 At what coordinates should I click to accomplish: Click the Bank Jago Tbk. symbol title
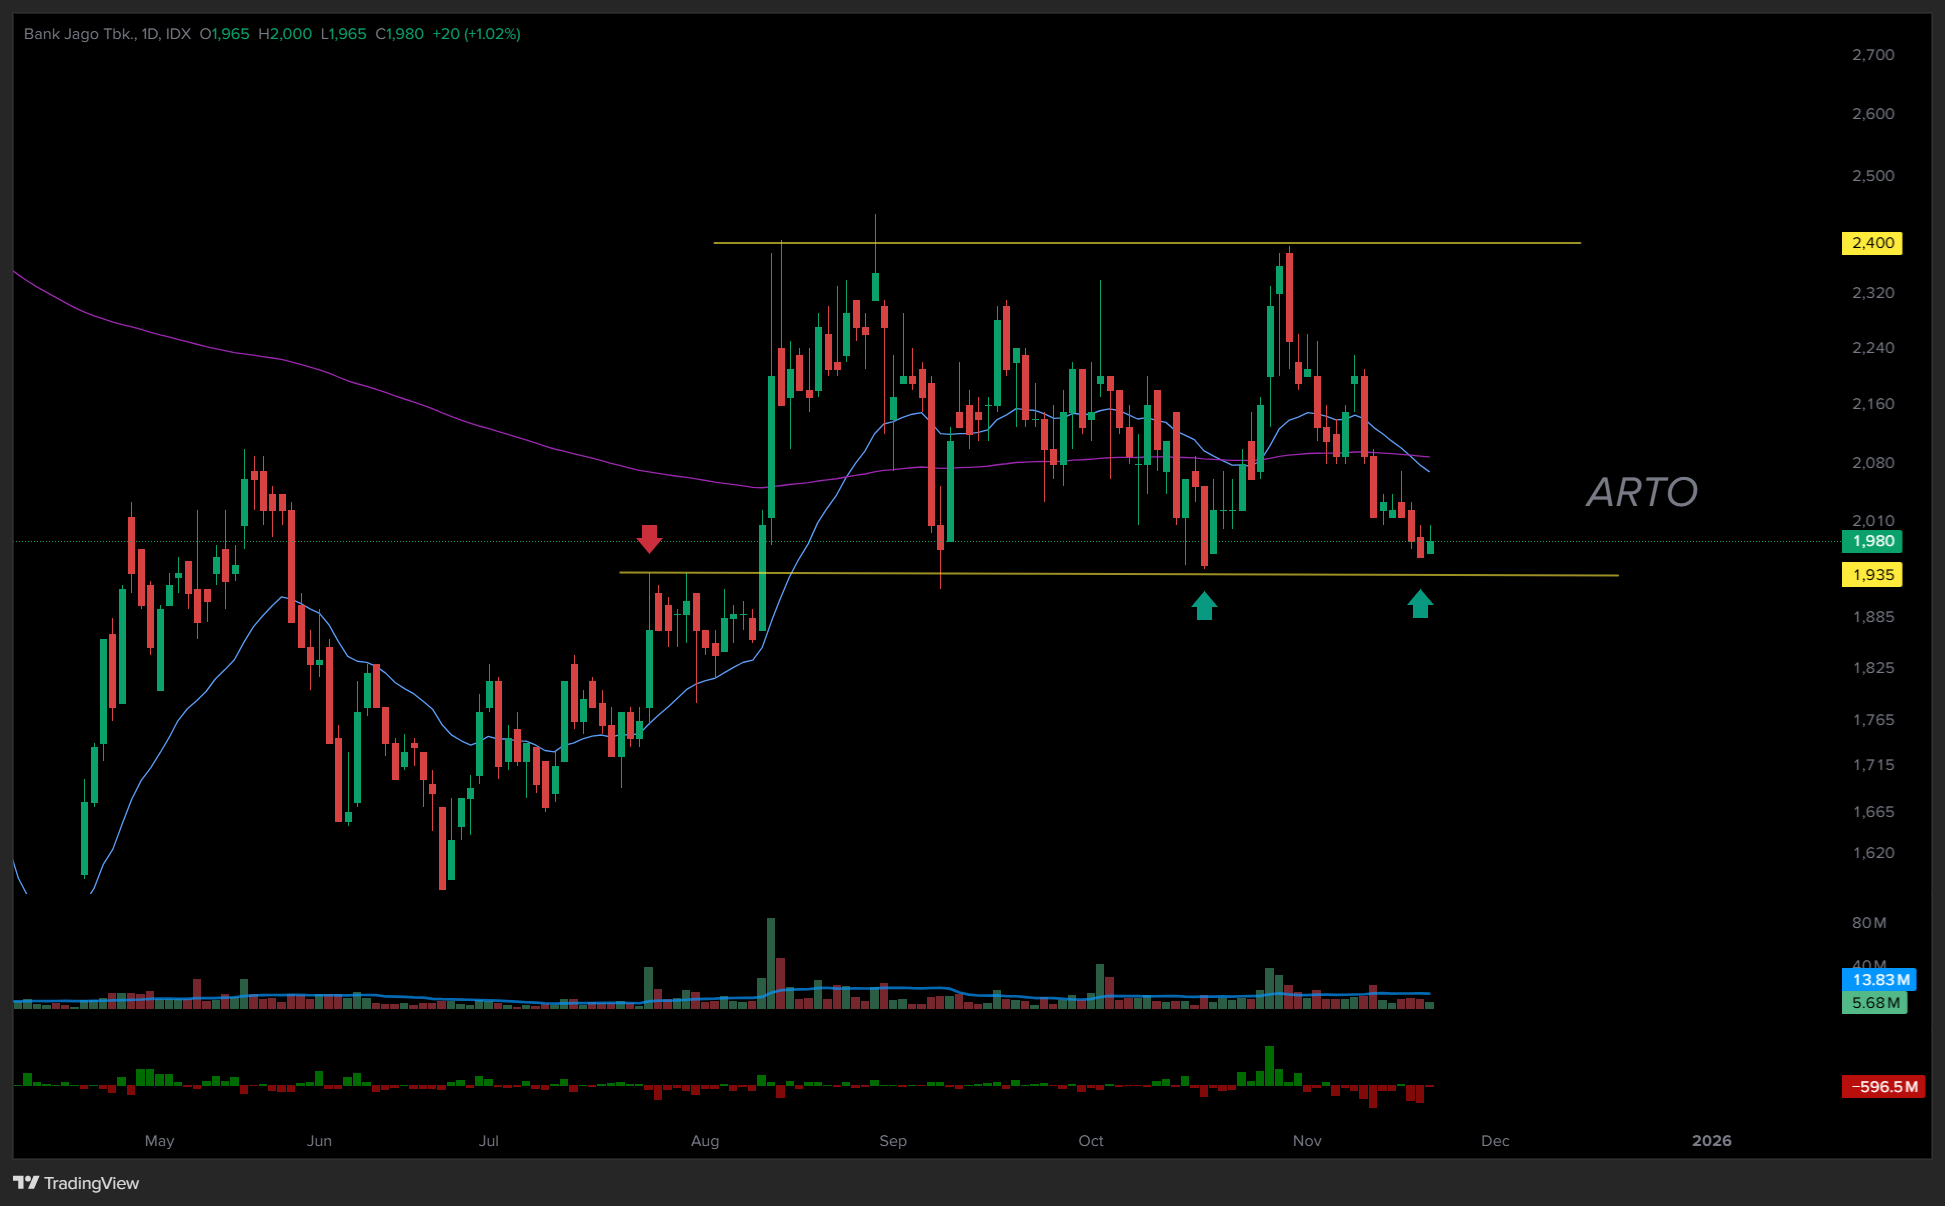click(x=79, y=34)
